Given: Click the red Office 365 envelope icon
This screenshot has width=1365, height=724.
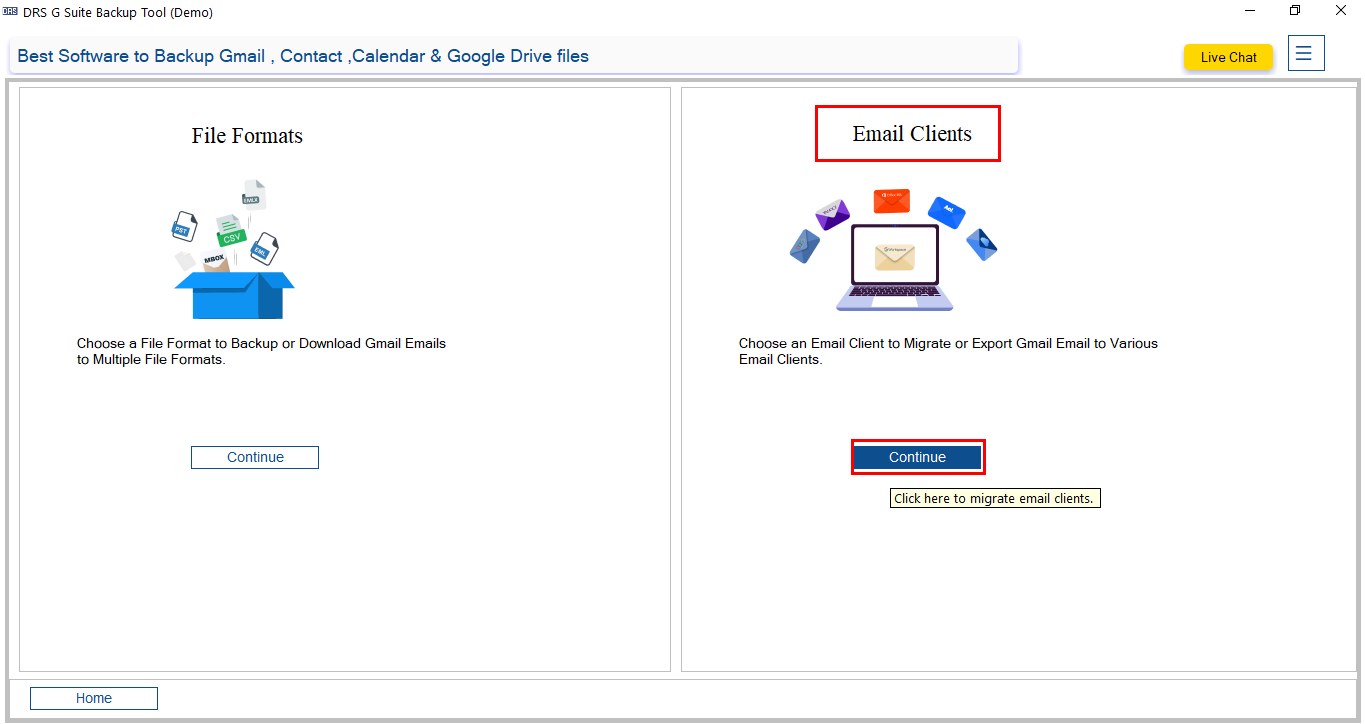Looking at the screenshot, I should (x=892, y=200).
